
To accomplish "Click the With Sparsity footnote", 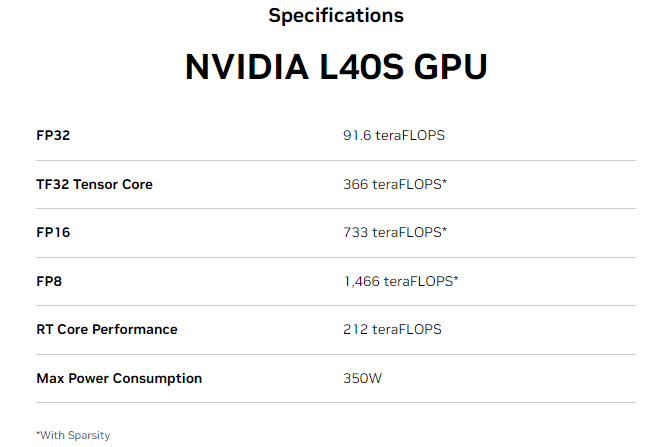I will point(73,435).
